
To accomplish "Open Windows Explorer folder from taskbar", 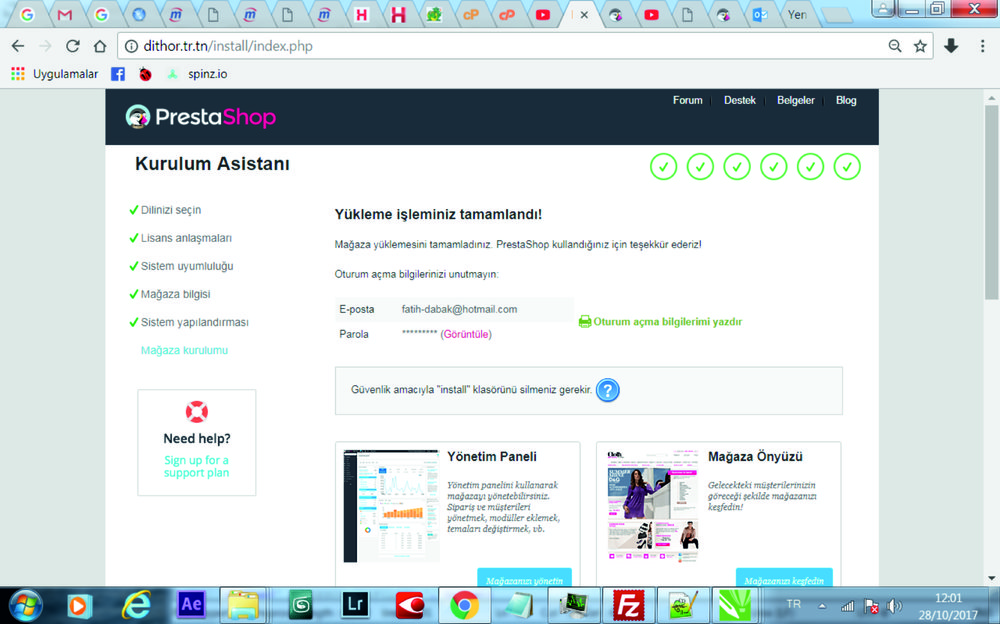I will 243,605.
